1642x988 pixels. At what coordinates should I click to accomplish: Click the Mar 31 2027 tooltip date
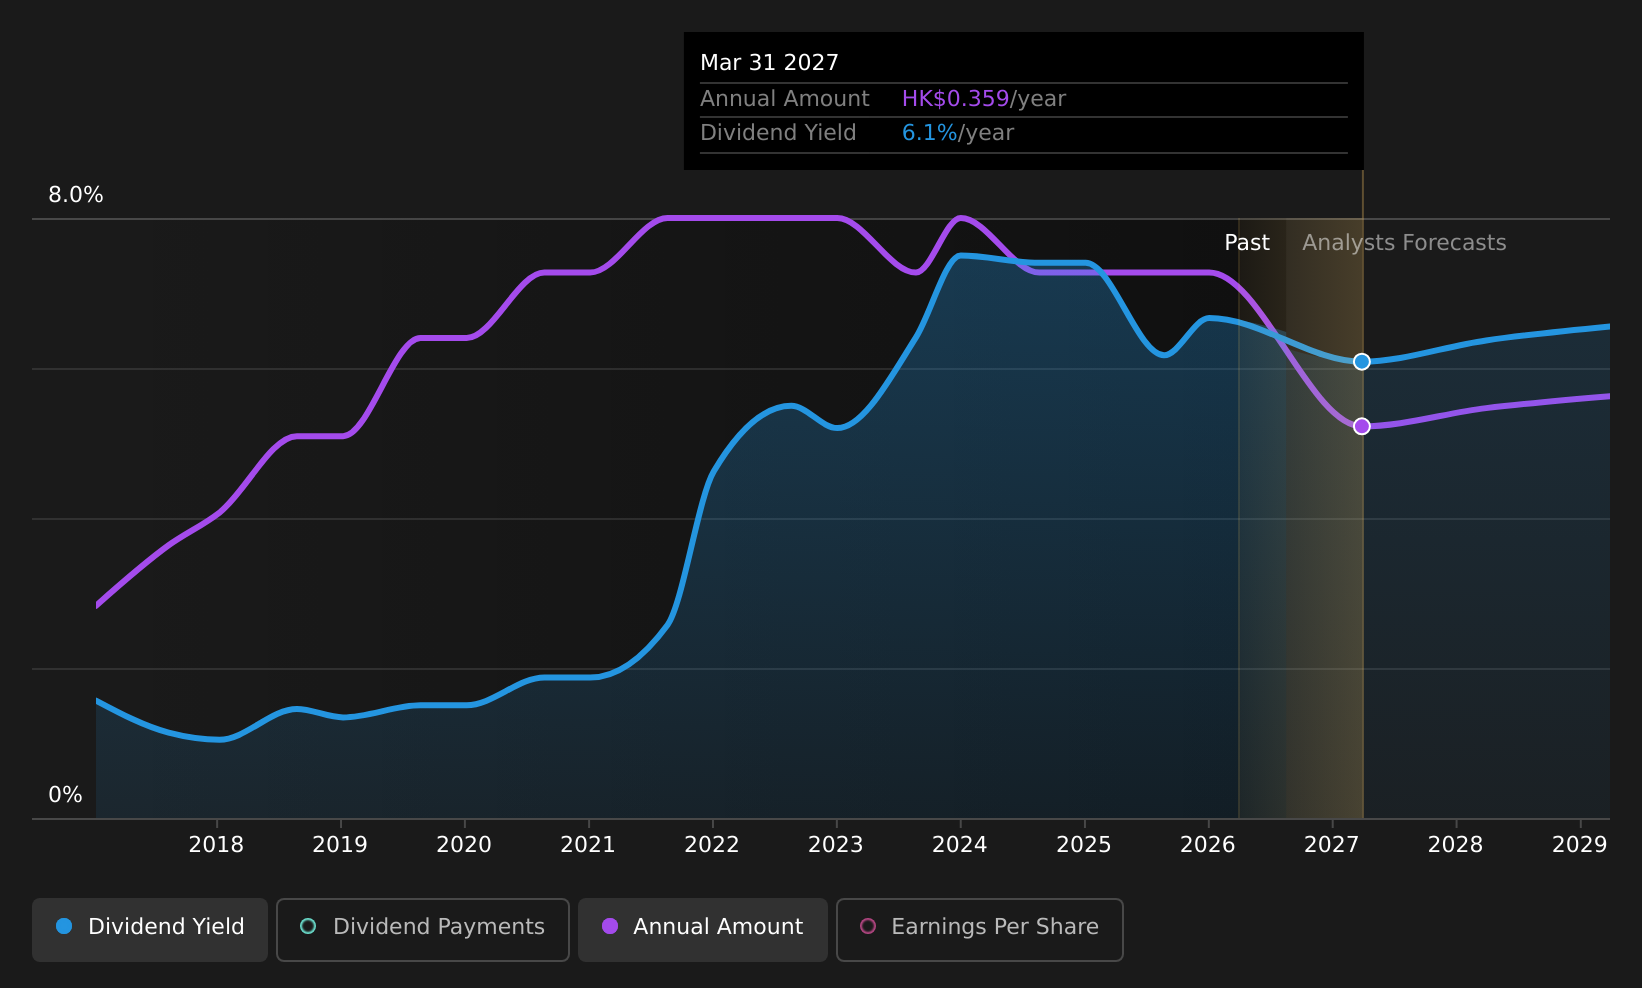[x=770, y=63]
